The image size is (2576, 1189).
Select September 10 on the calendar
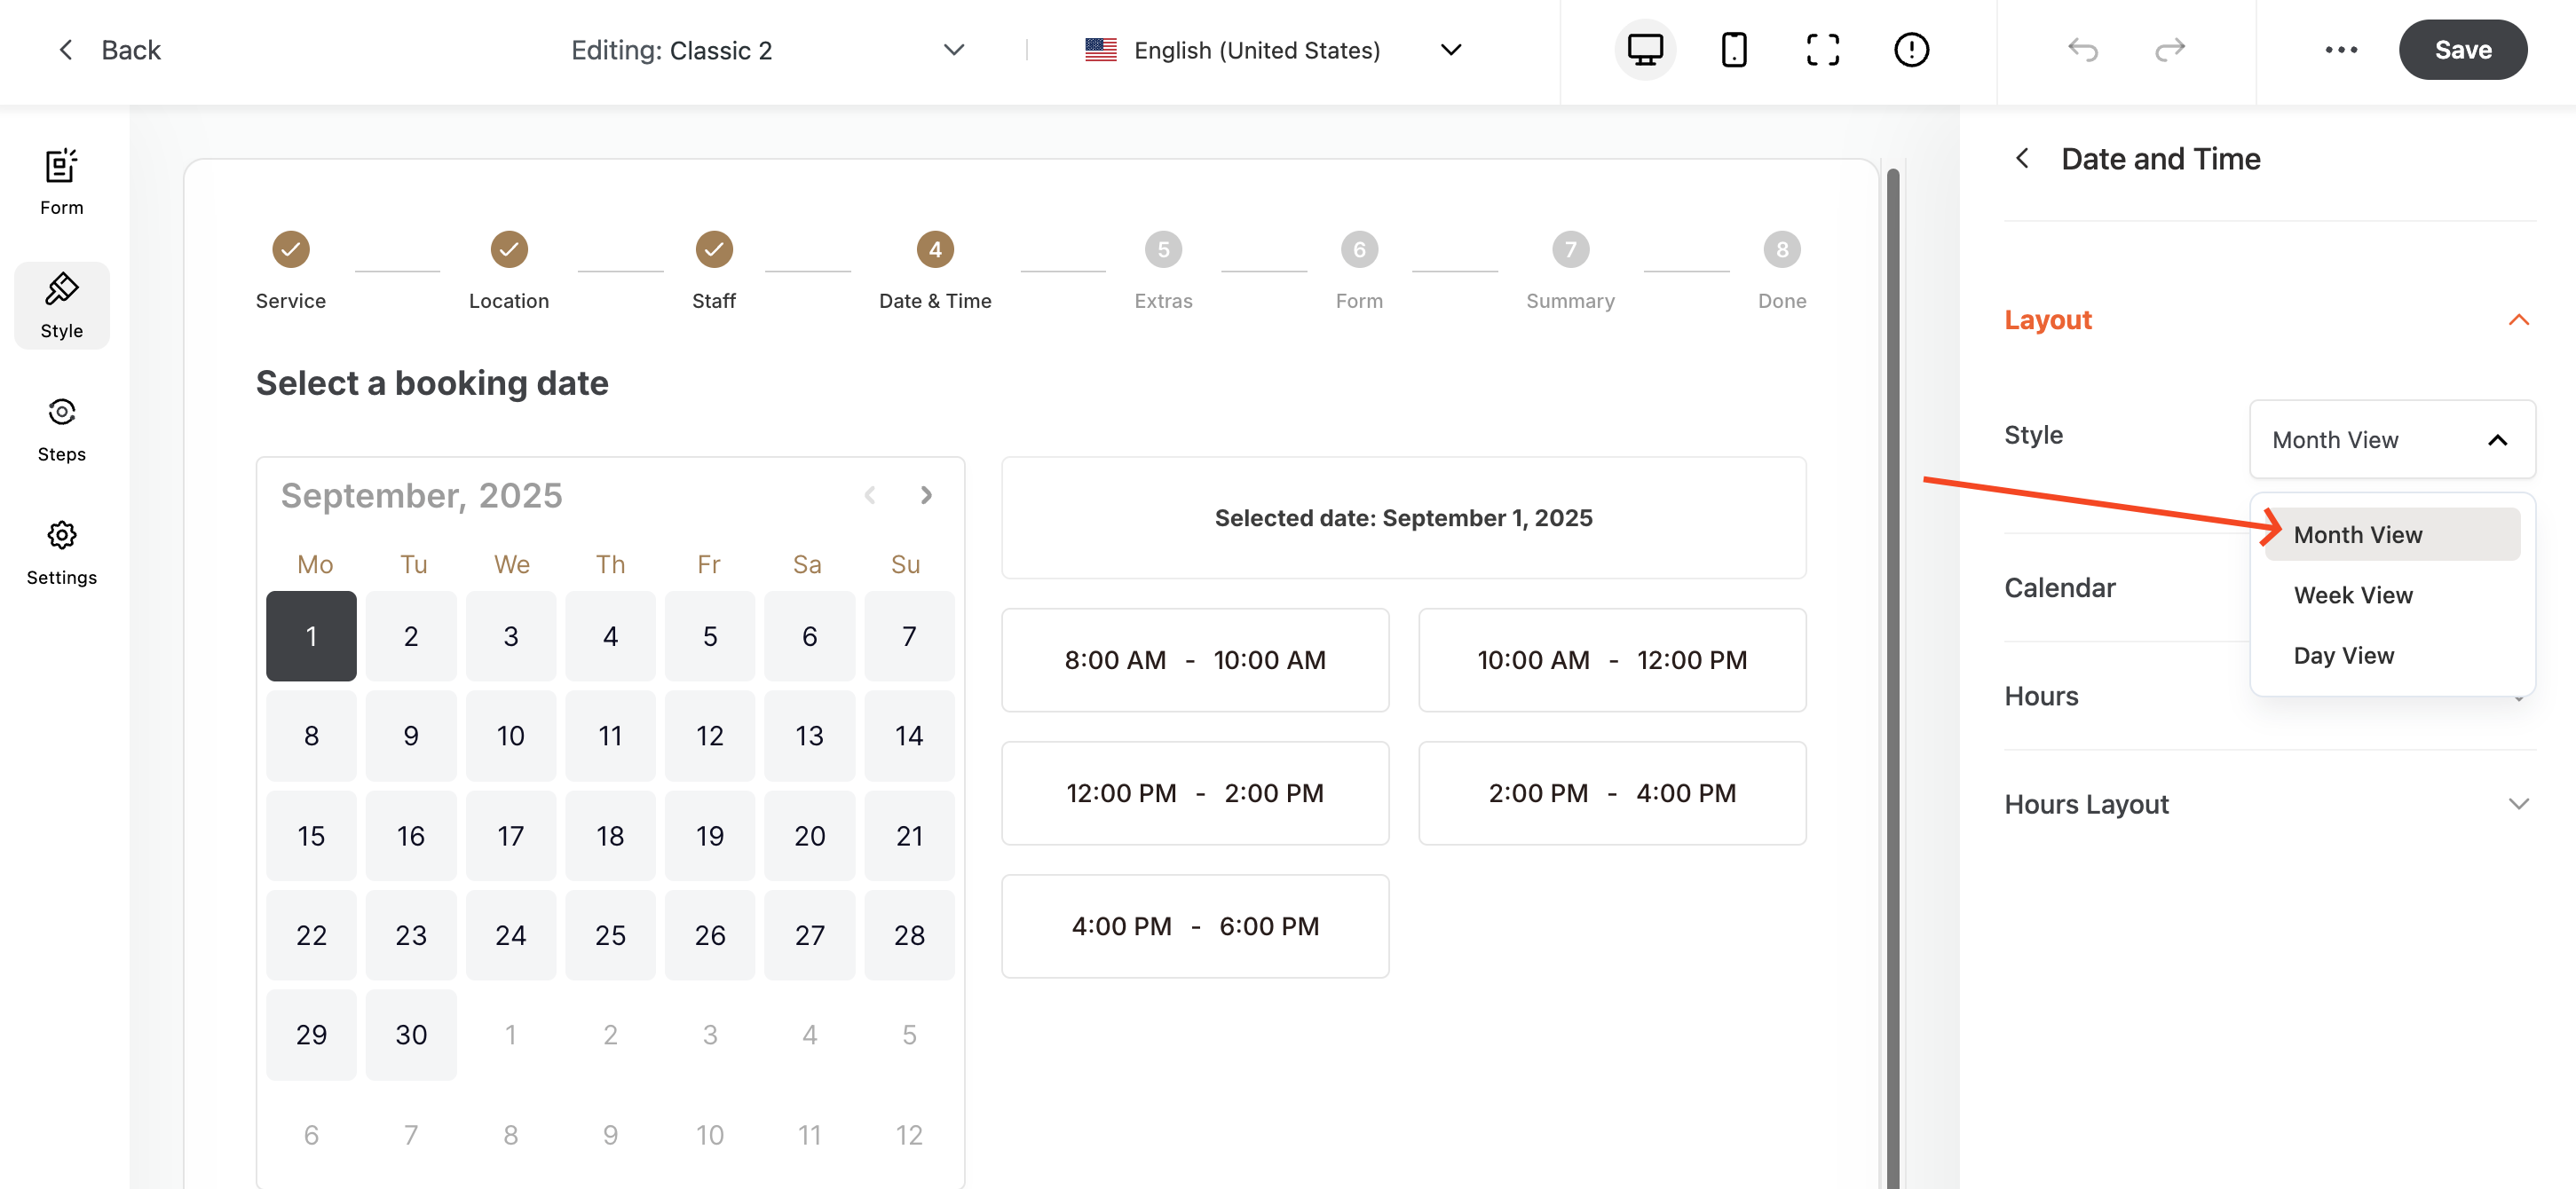tap(511, 736)
